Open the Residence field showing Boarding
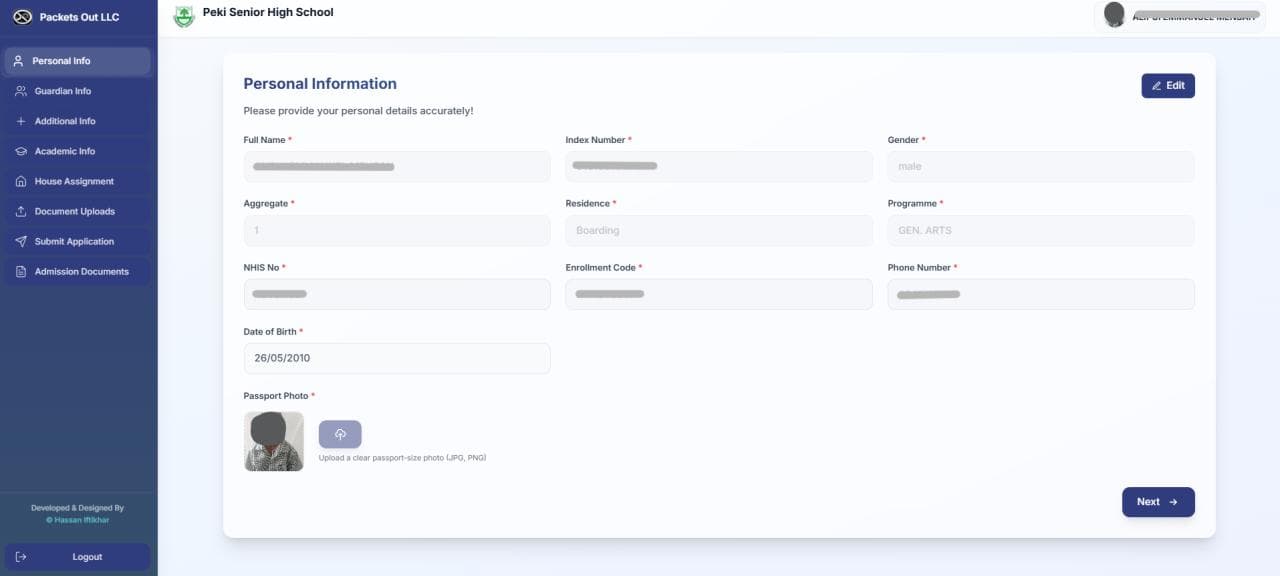The image size is (1280, 576). tap(719, 231)
